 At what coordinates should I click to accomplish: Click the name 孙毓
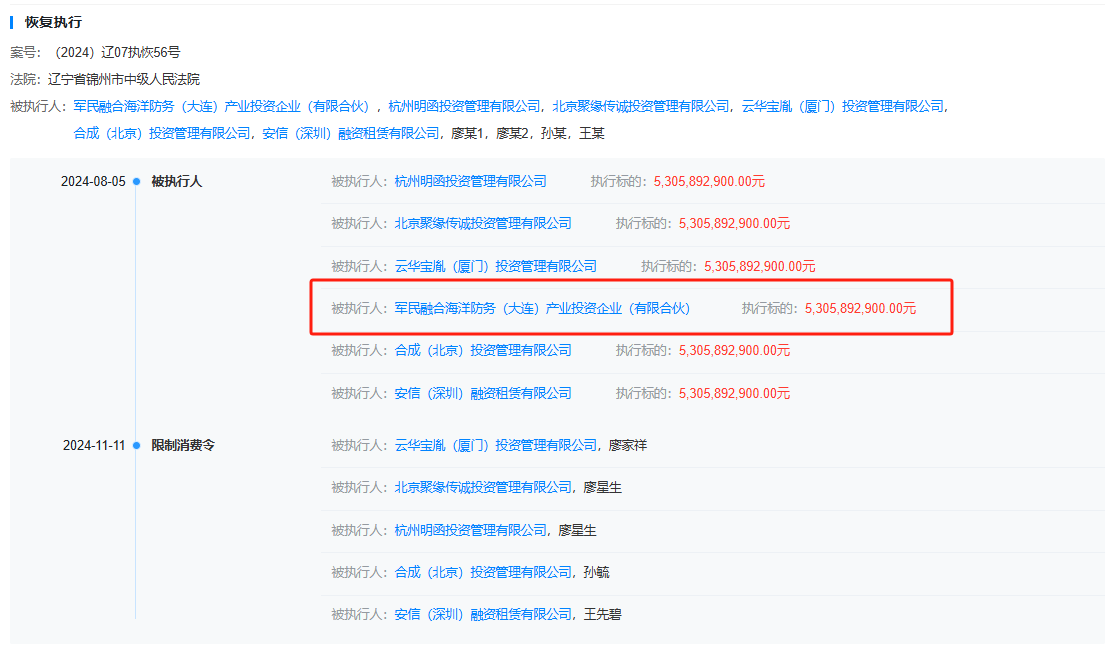(596, 572)
